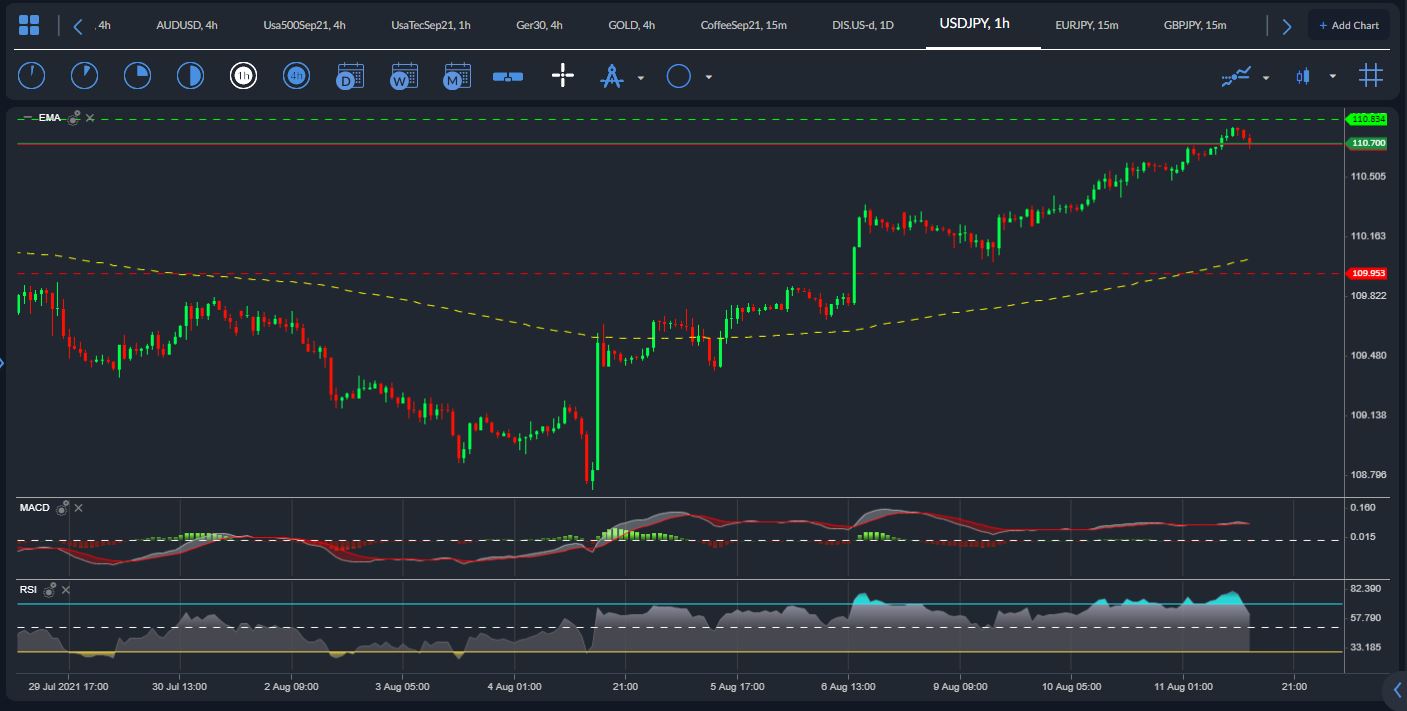Open RSI indicator settings gear
Viewport: 1407px width, 711px height.
49,591
